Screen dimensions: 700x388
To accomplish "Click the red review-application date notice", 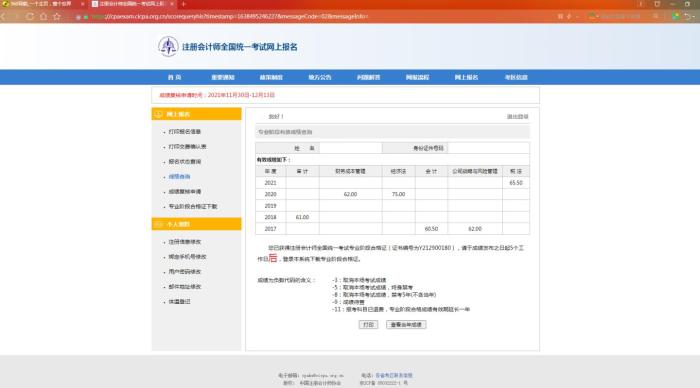I will click(x=217, y=95).
